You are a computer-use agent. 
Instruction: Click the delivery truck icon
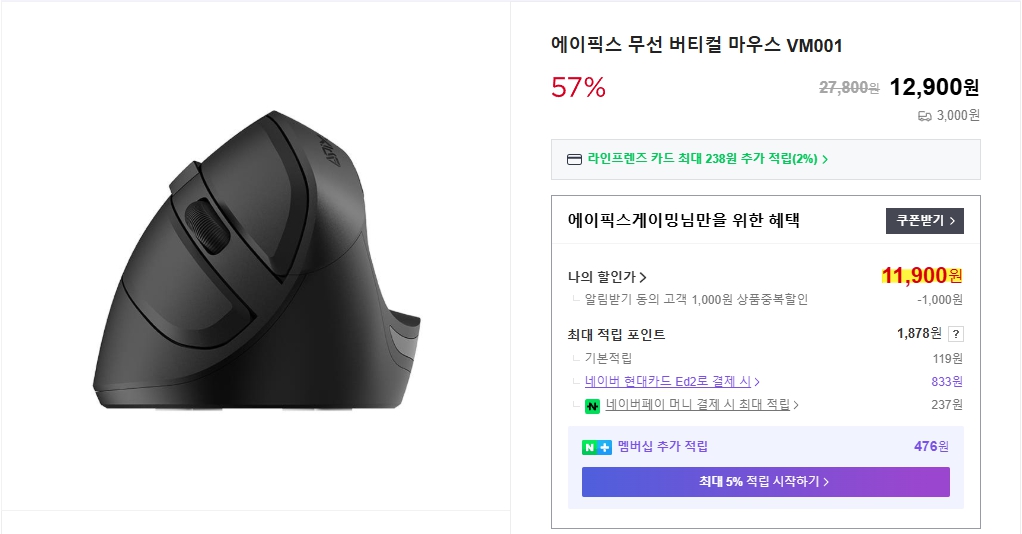coord(924,116)
